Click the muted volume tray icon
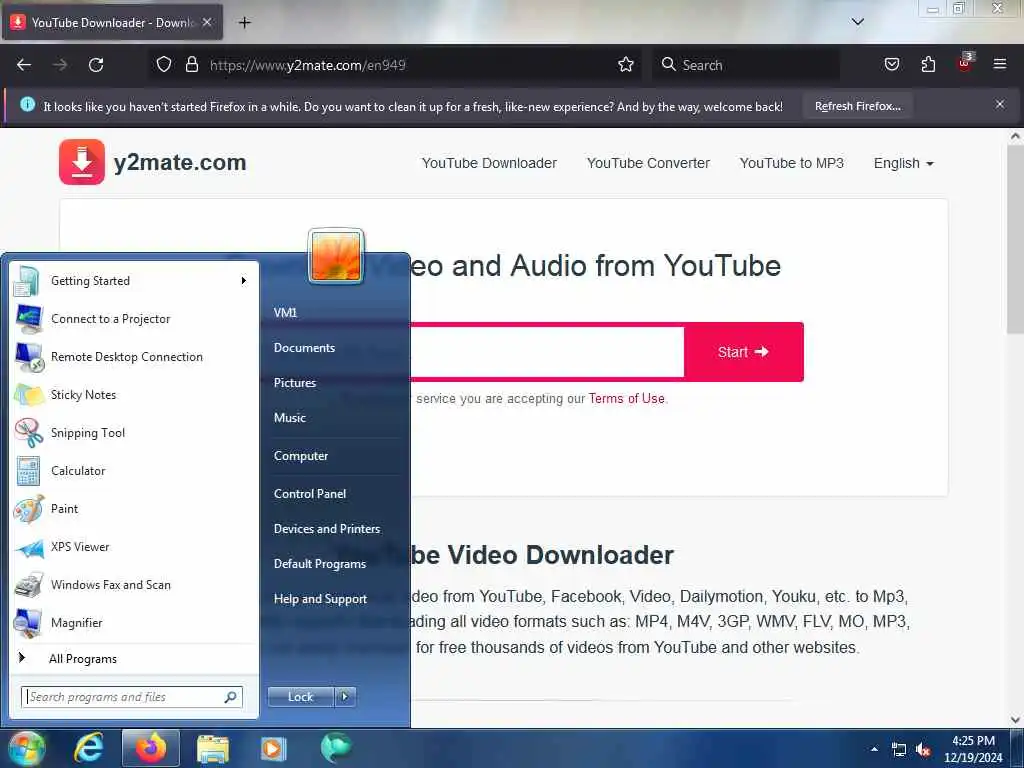This screenshot has height=768, width=1024. [923, 750]
